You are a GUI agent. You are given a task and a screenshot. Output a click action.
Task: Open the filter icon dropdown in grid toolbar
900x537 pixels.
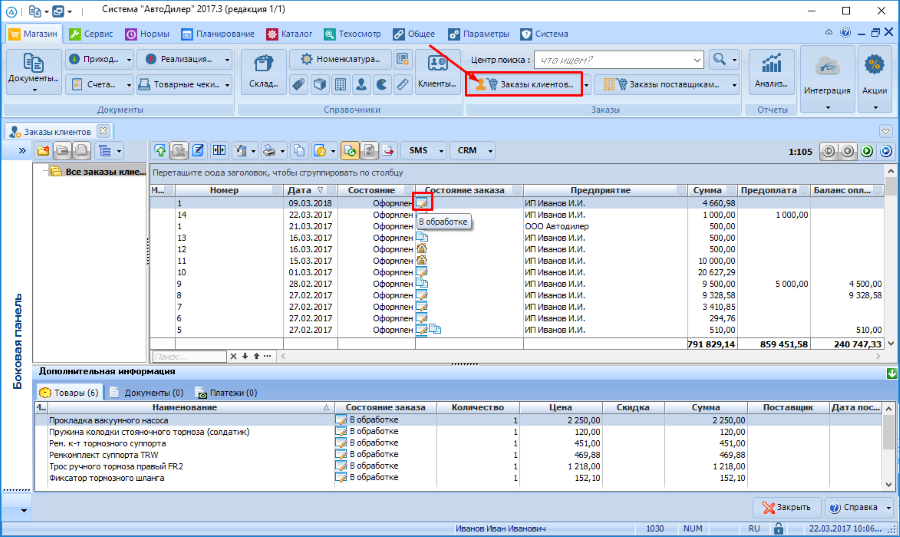(253, 151)
